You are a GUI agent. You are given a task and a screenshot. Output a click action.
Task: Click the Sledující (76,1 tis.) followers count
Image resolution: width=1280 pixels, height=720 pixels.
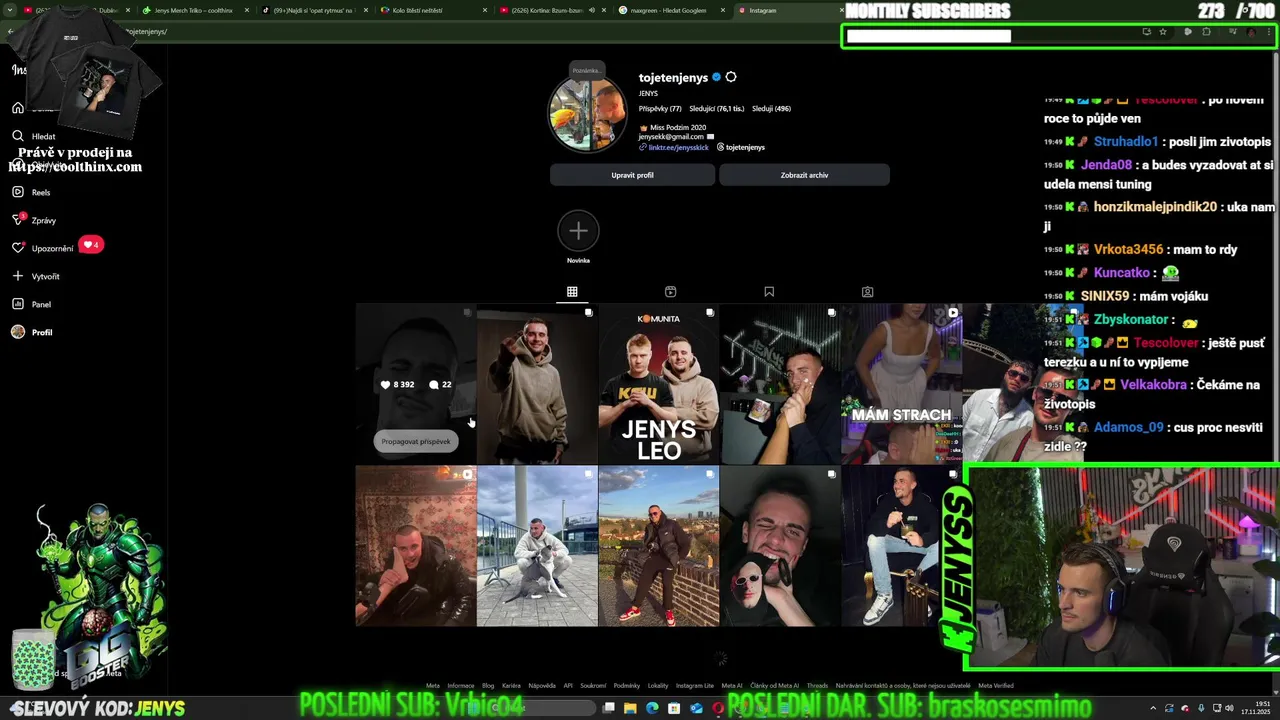pos(717,108)
